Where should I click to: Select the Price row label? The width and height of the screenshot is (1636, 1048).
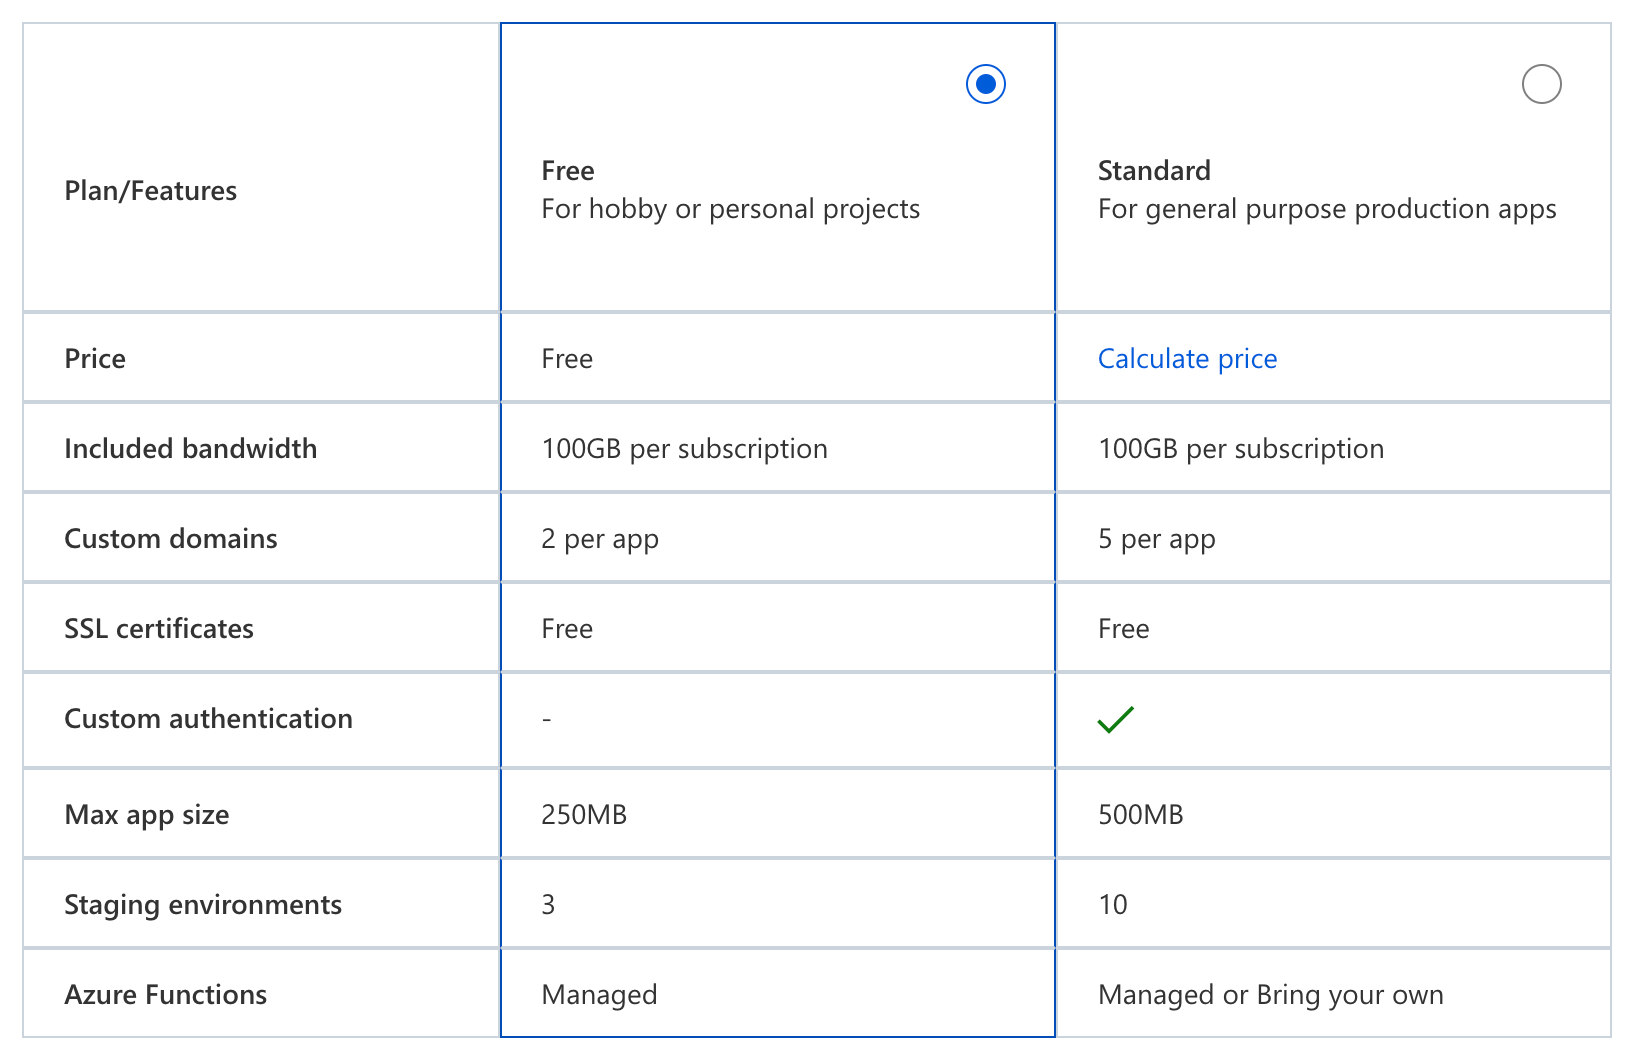[x=94, y=358]
